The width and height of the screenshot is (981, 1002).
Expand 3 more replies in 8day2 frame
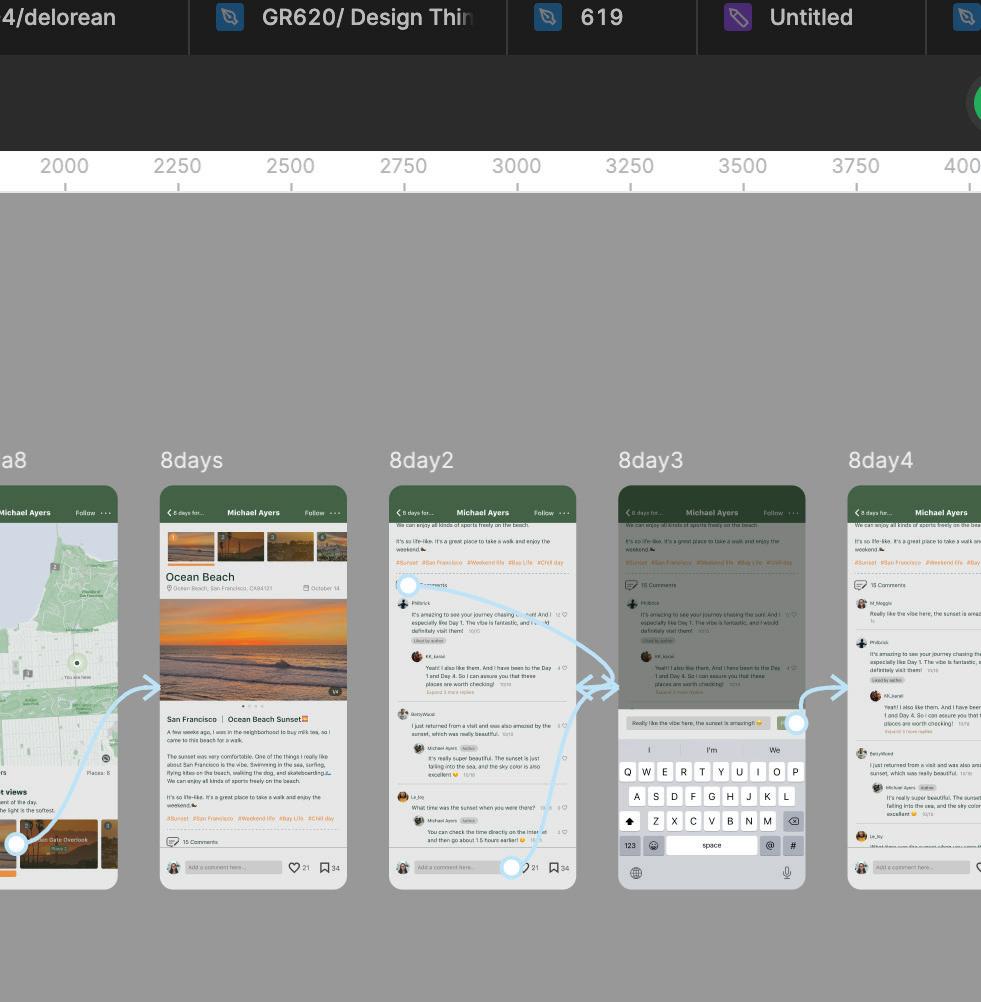450,692
